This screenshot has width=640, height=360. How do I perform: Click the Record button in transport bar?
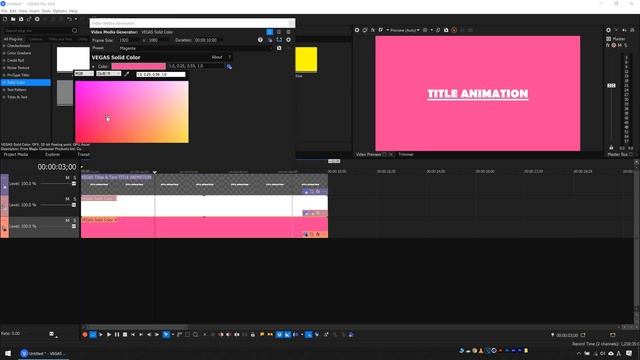tap(85, 335)
